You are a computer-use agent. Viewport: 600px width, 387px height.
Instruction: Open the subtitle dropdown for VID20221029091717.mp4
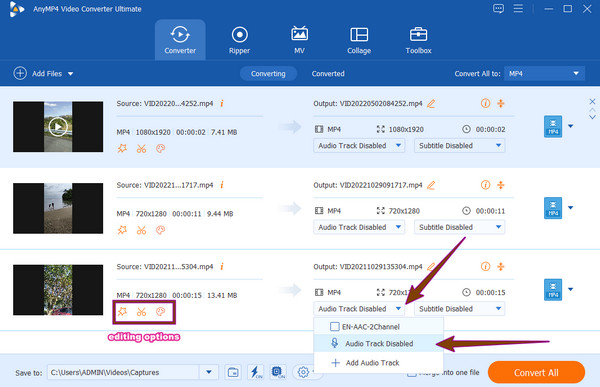click(460, 227)
